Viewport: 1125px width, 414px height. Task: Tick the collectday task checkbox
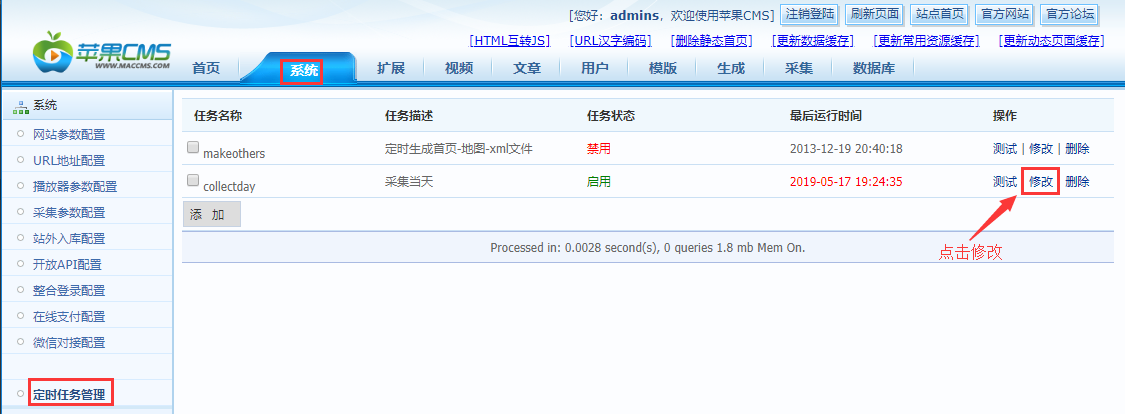(x=193, y=180)
